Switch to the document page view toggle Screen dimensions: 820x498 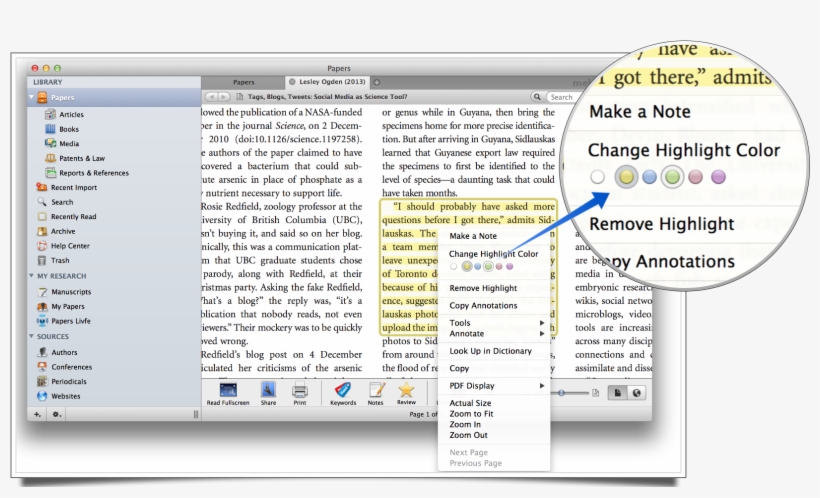(617, 393)
